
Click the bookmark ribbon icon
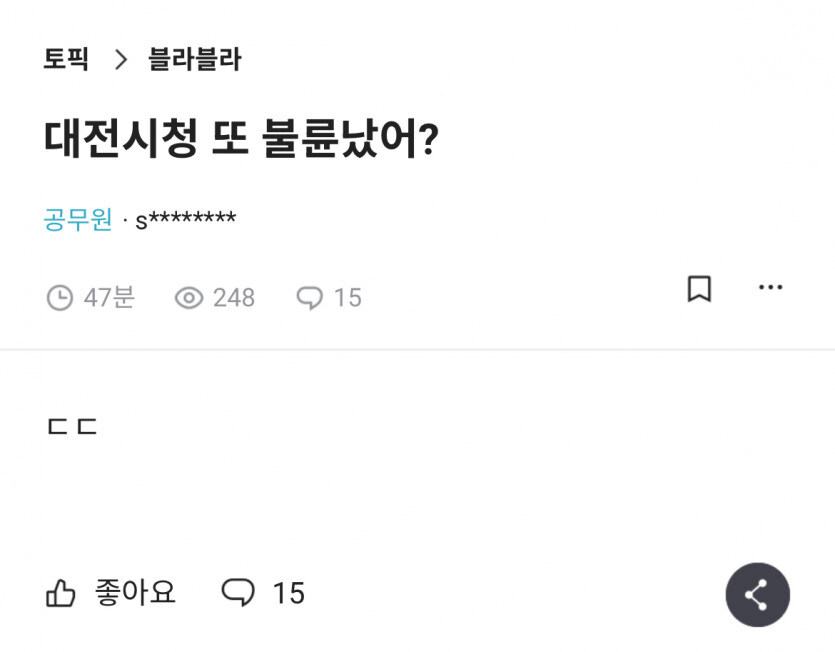pos(700,288)
